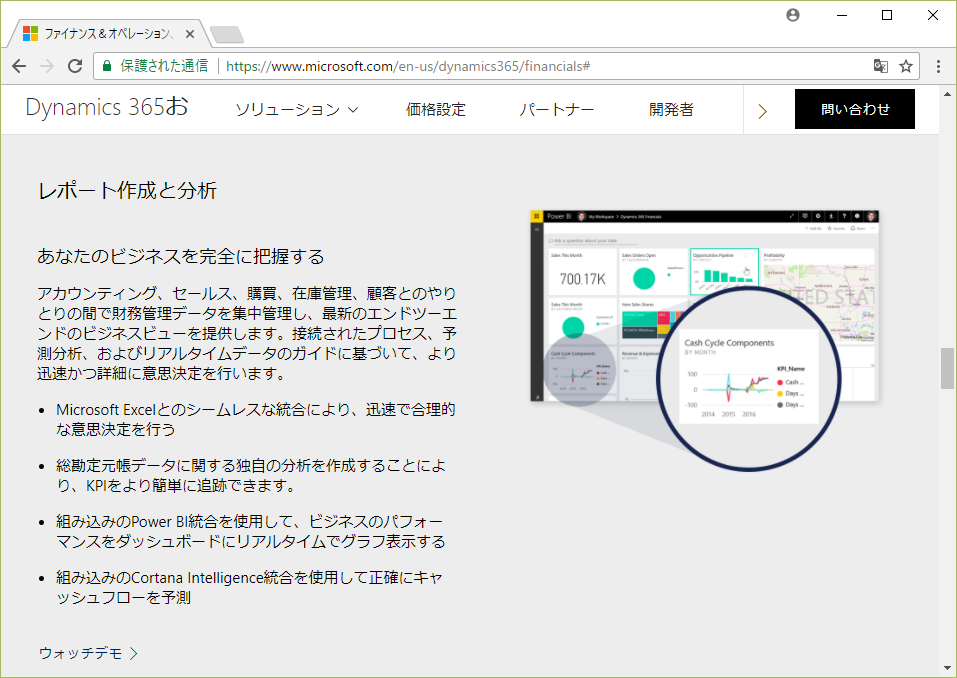The height and width of the screenshot is (678, 957).
Task: Click the Cash Cycle Components chart title
Action: (729, 343)
